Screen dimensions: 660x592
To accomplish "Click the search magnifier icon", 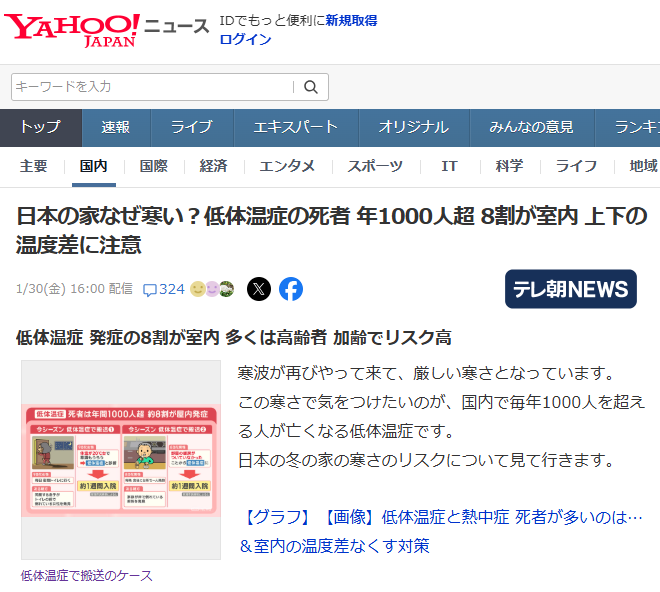I will 311,87.
